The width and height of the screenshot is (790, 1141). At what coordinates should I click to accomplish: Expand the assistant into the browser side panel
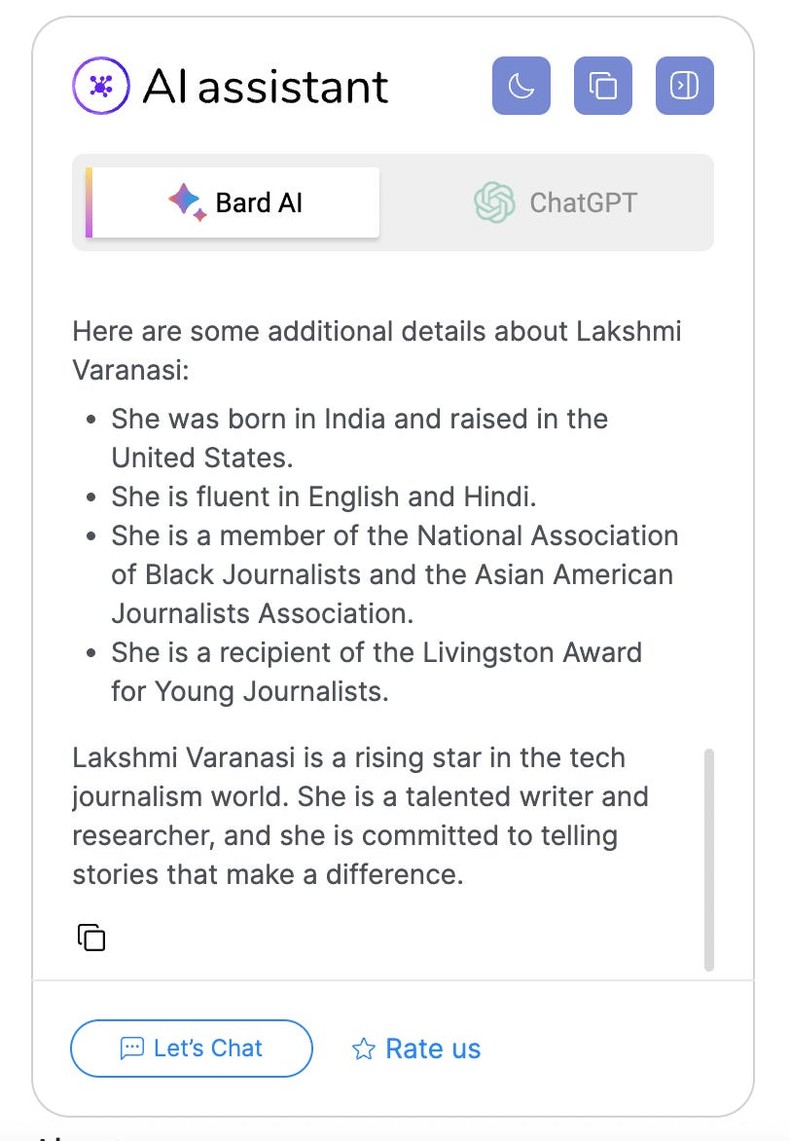pyautogui.click(x=684, y=86)
